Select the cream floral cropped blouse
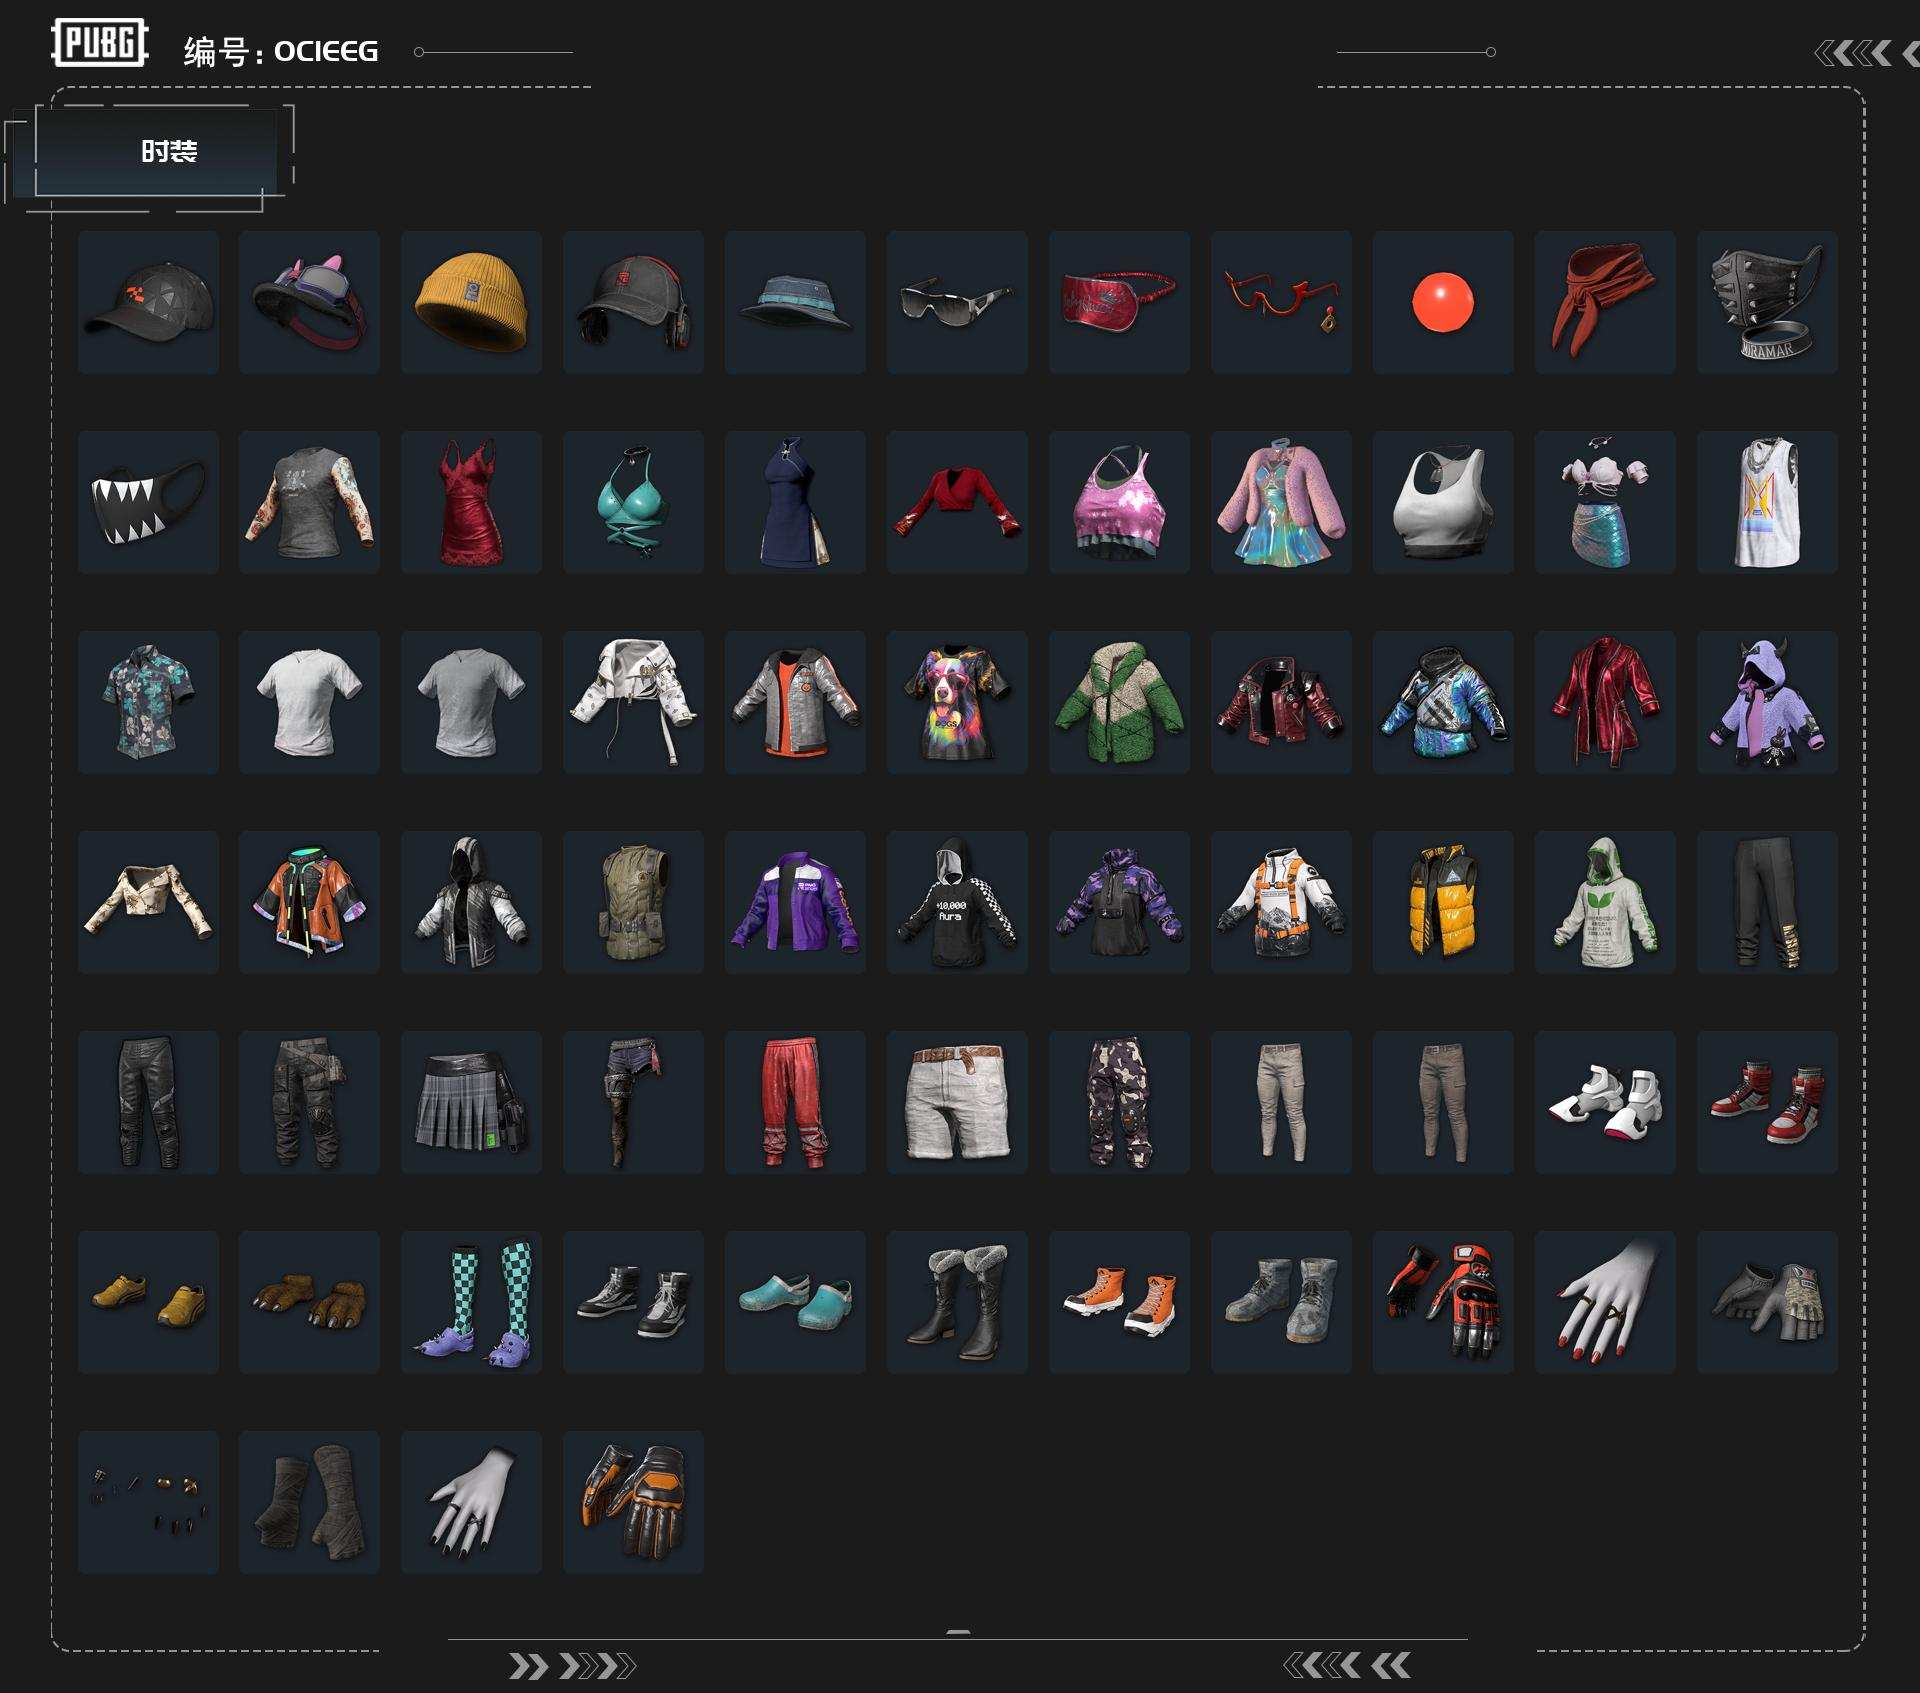 pos(148,902)
